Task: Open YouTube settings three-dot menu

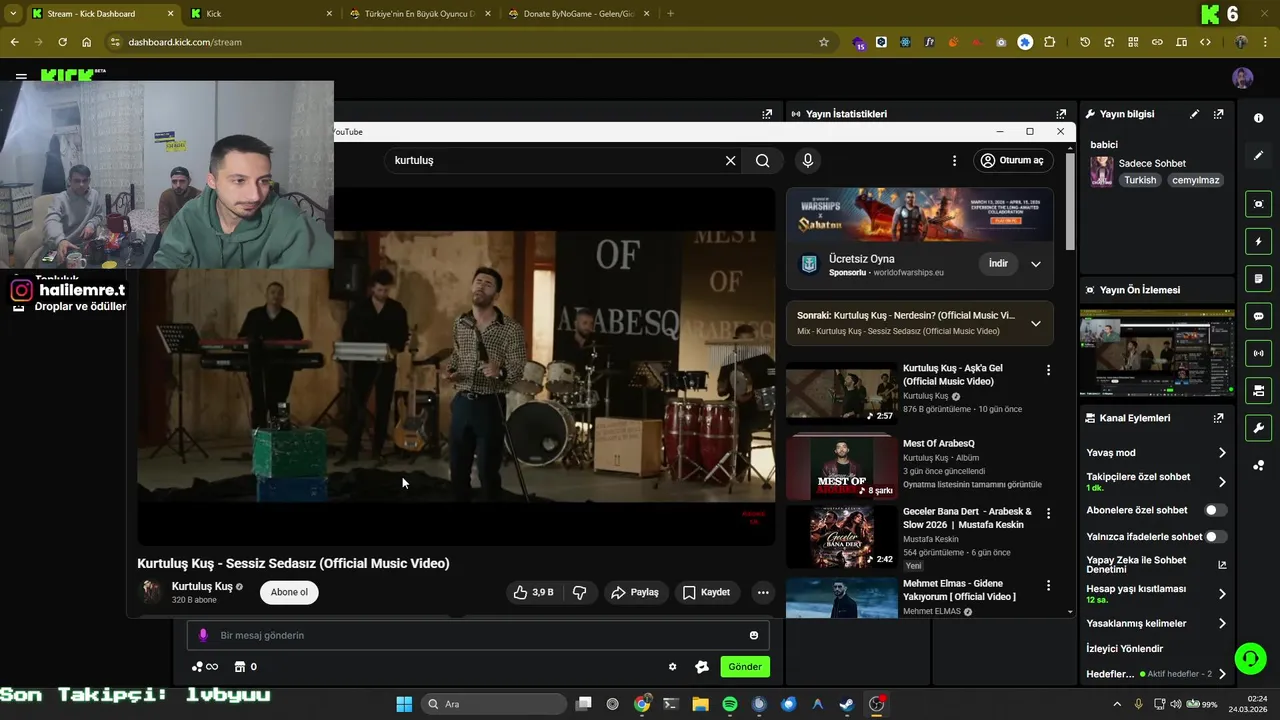Action: point(954,160)
